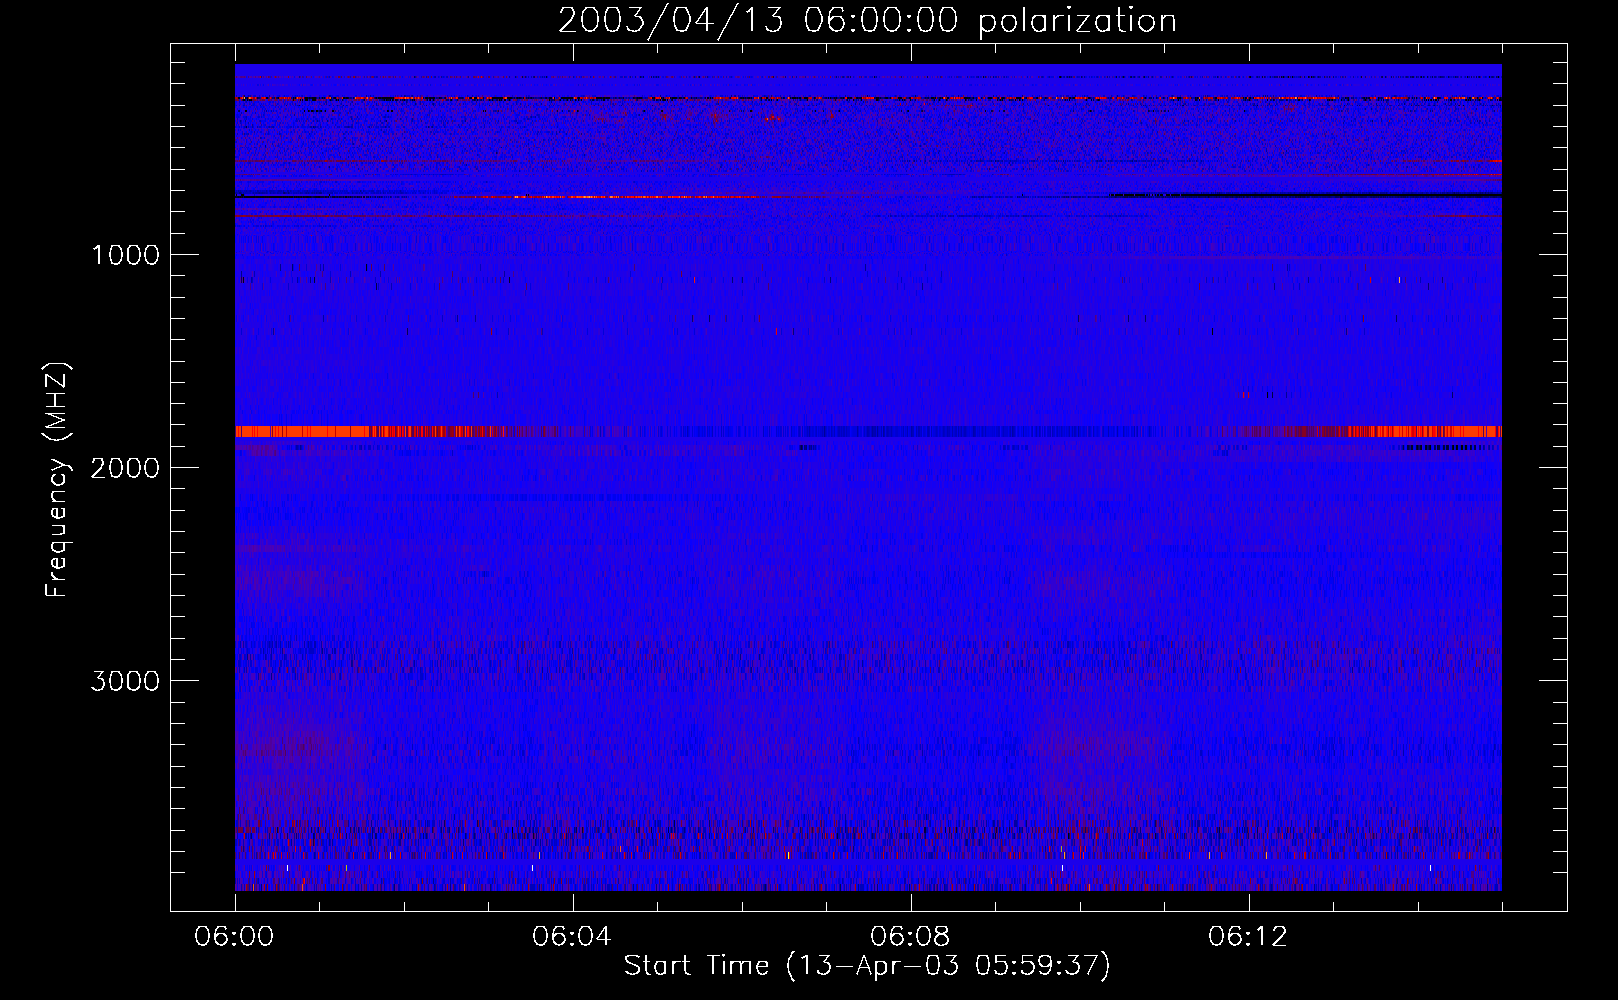The height and width of the screenshot is (1000, 1618).
Task: Click the 2000 frequency tick label
Action: click(125, 468)
